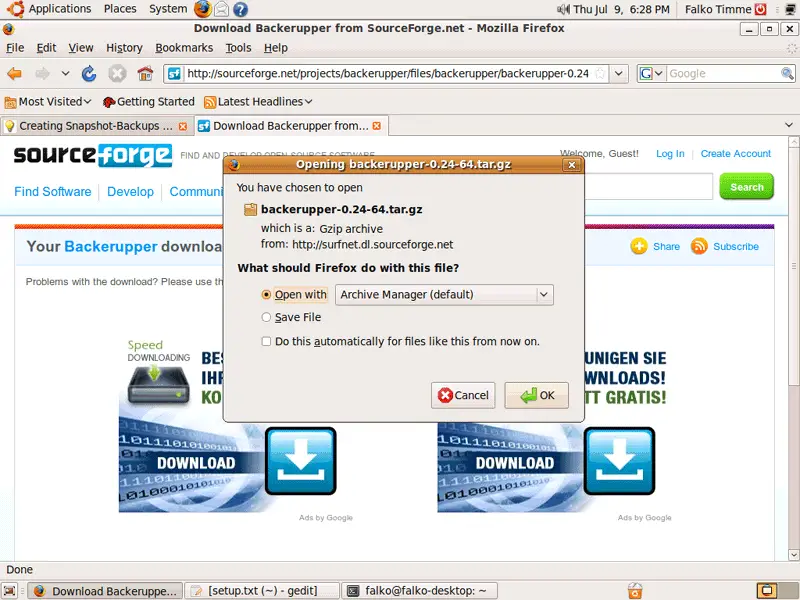Click the left DOWNLOAD ad arrow image
The image size is (800, 600).
tap(301, 461)
